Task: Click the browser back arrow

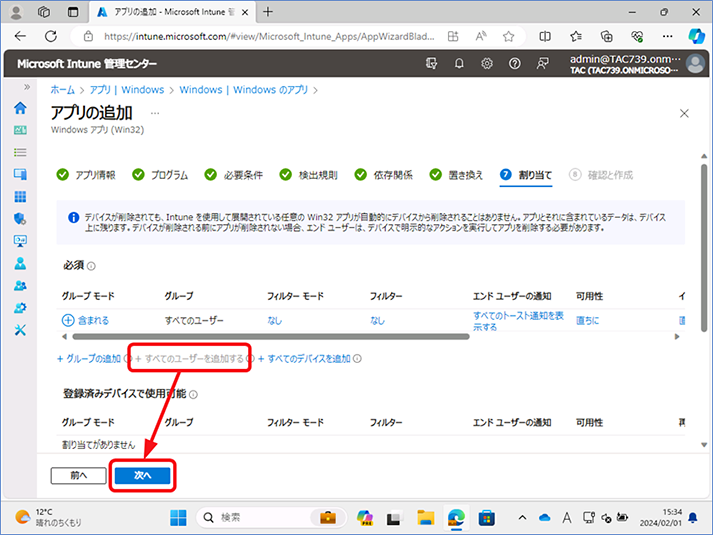Action: pyautogui.click(x=20, y=36)
